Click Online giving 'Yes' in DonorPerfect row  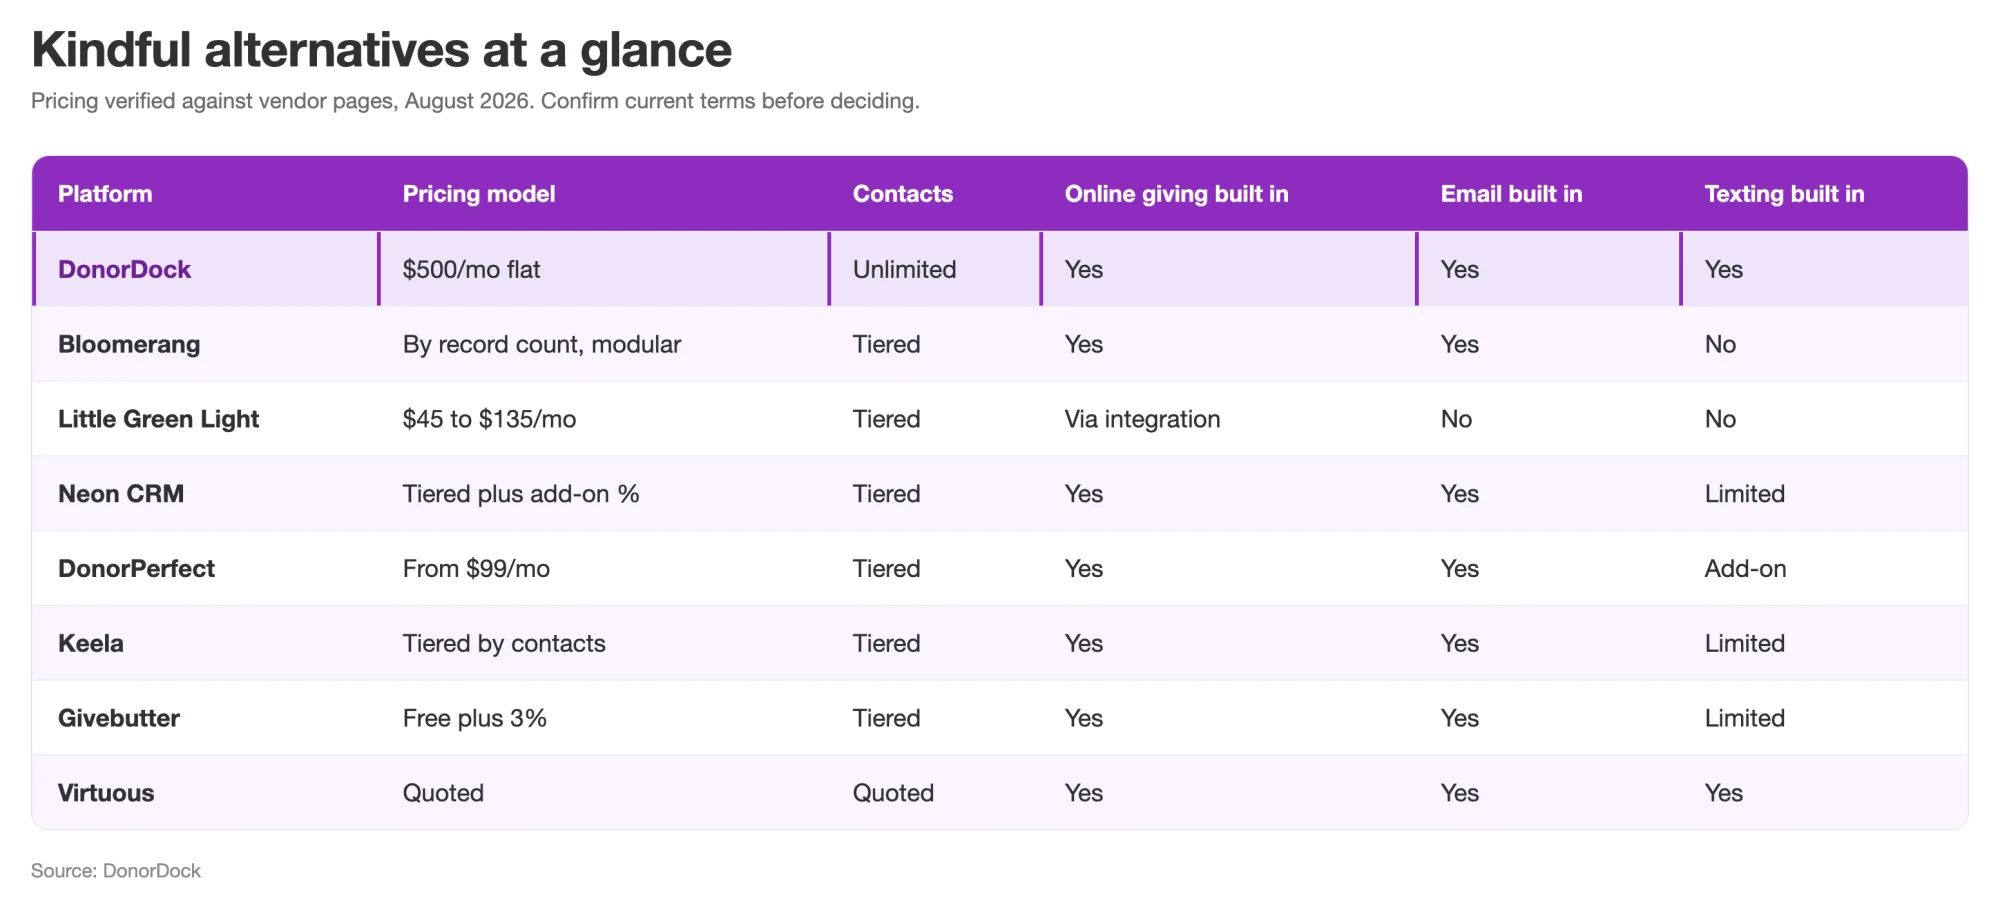[1083, 568]
